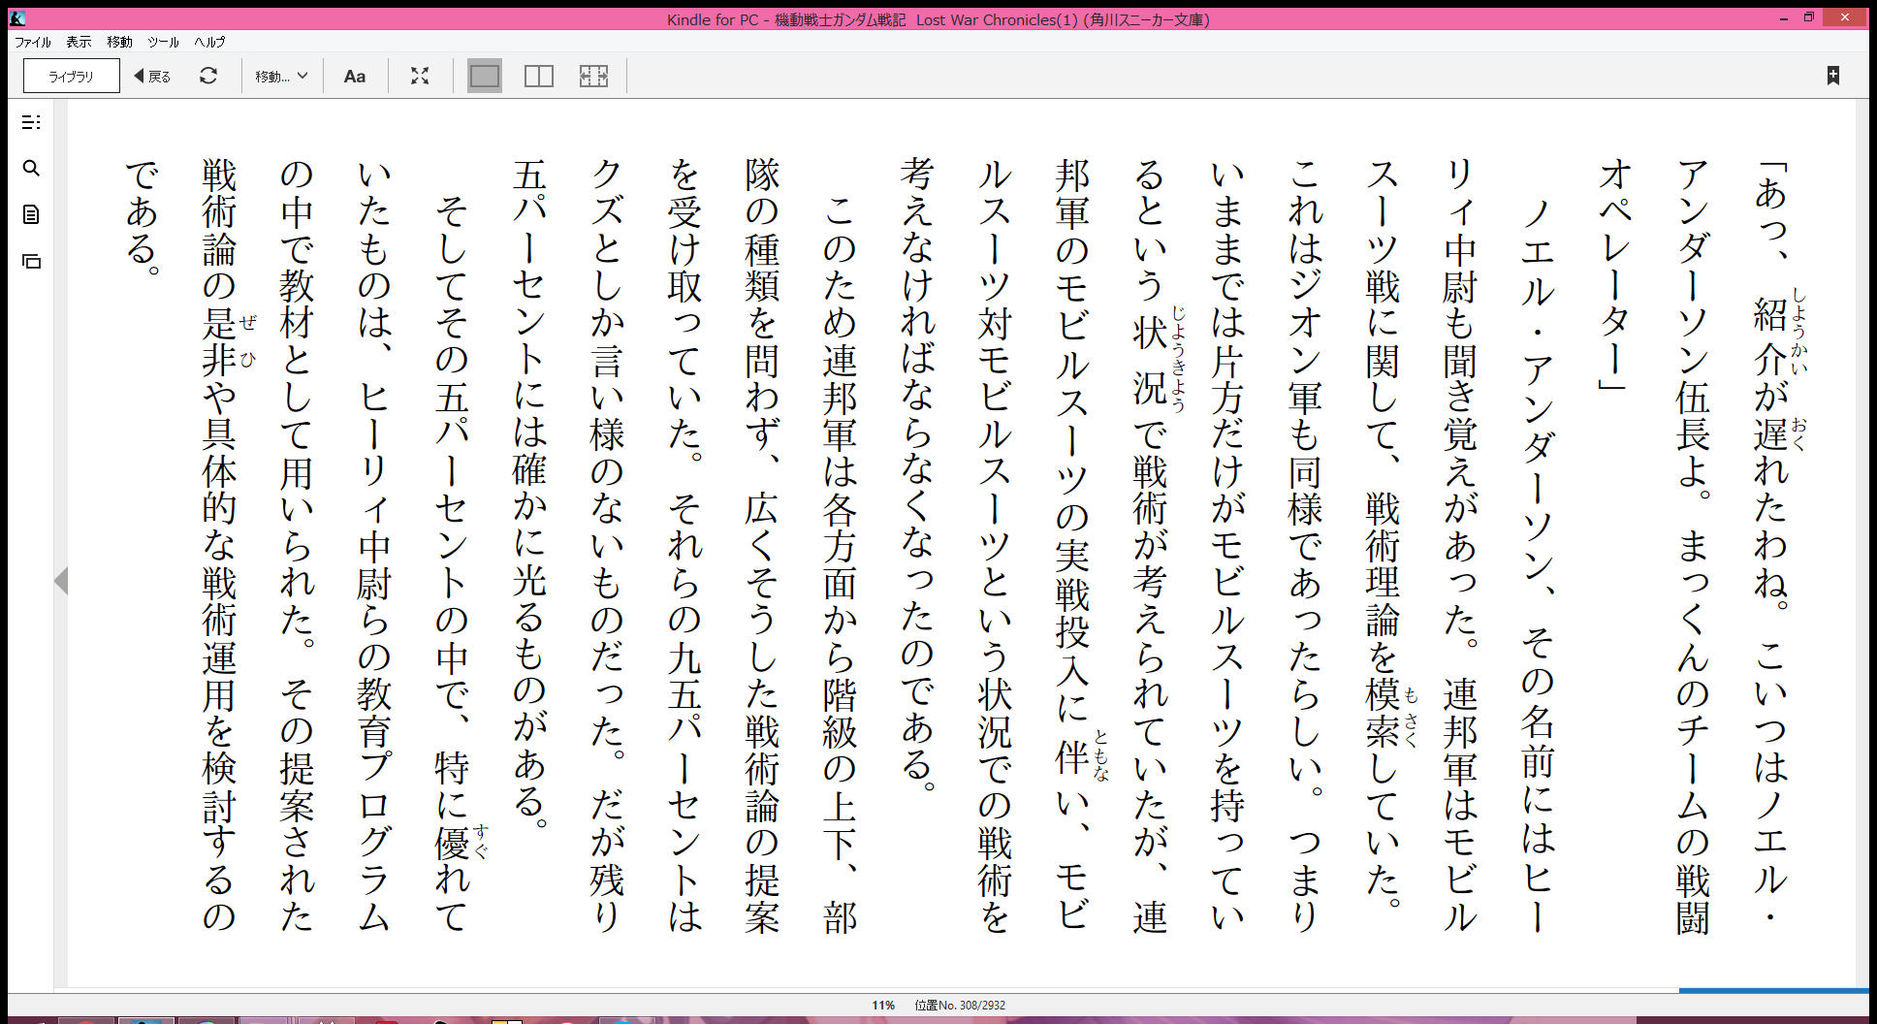Select single-column page layout
The image size is (1877, 1024).
pyautogui.click(x=484, y=76)
